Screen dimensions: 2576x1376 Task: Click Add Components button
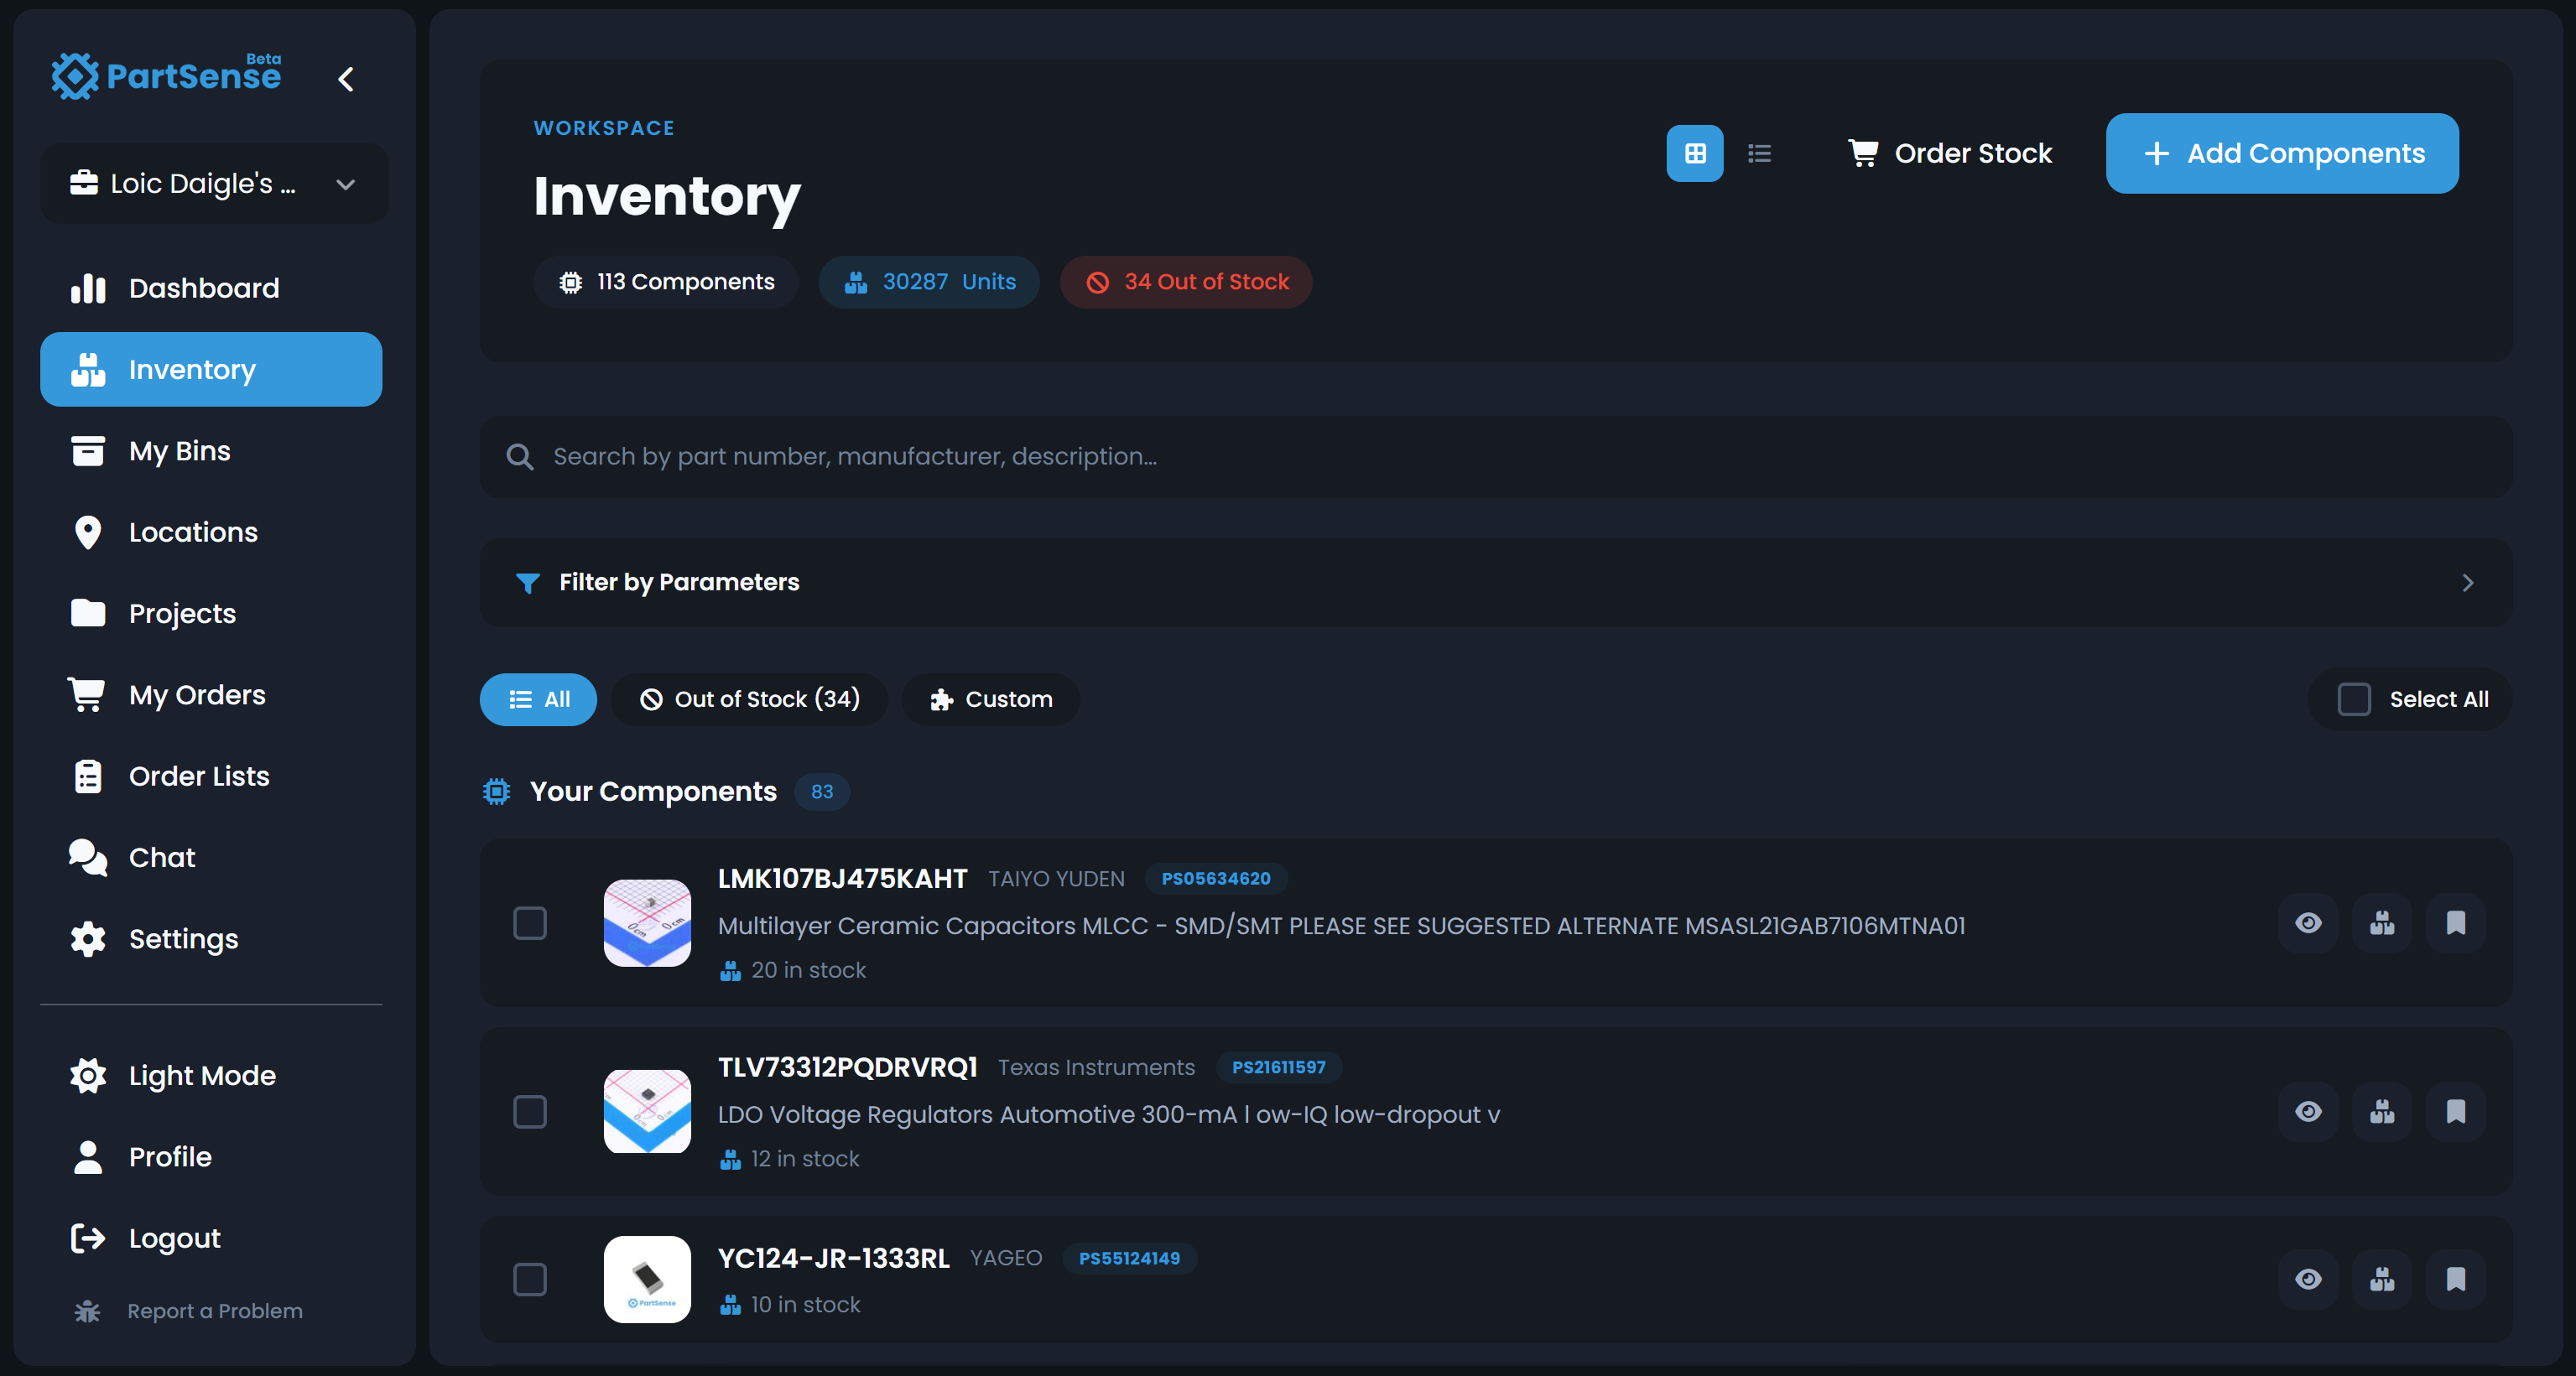(x=2282, y=153)
